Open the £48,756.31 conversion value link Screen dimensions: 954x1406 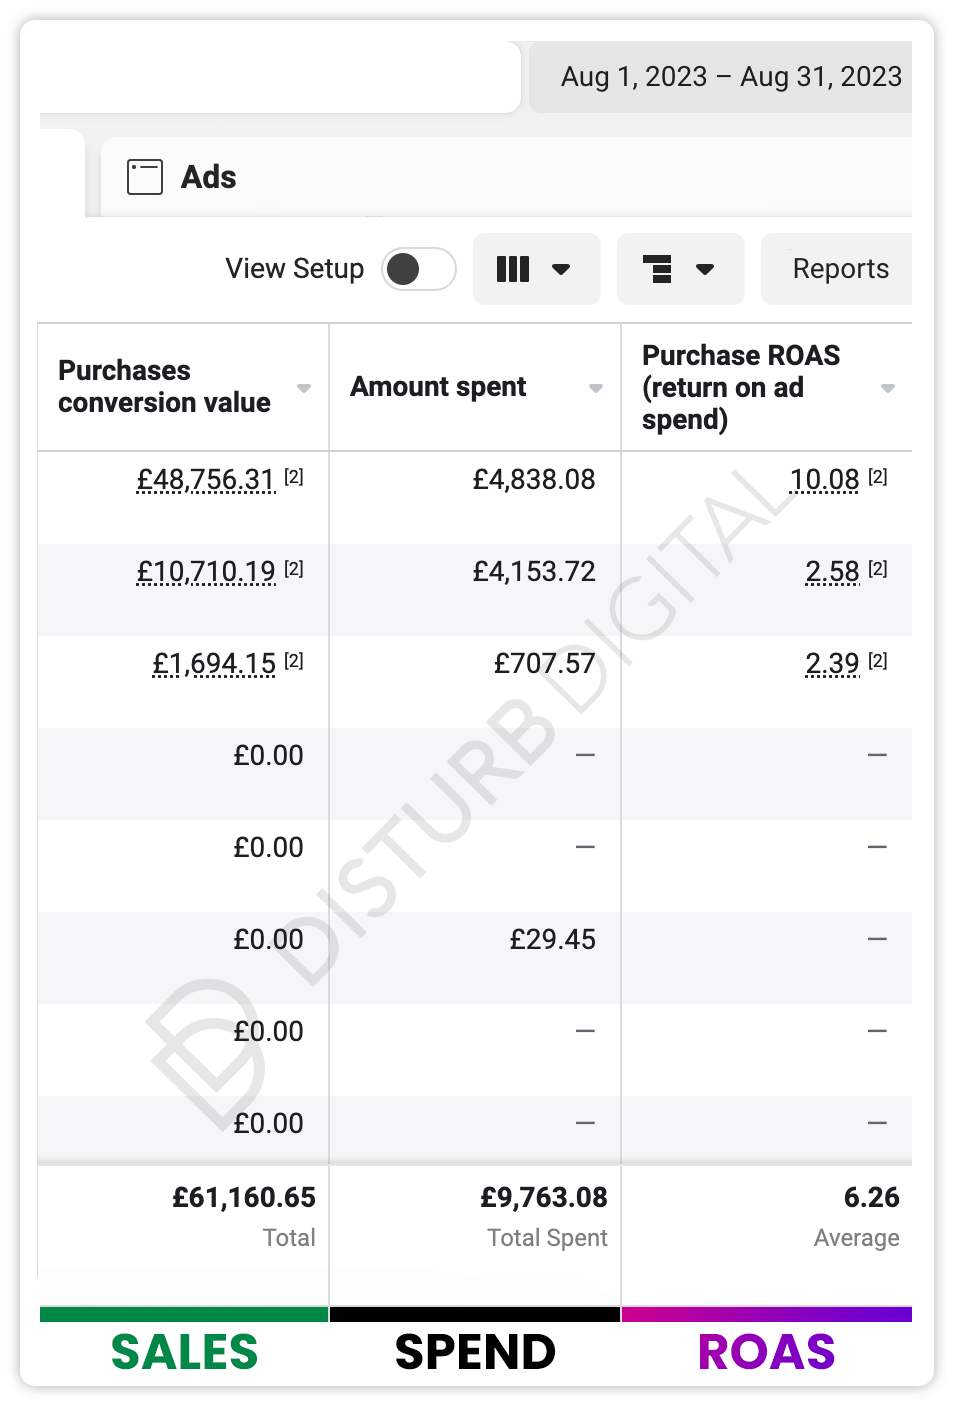pyautogui.click(x=206, y=480)
